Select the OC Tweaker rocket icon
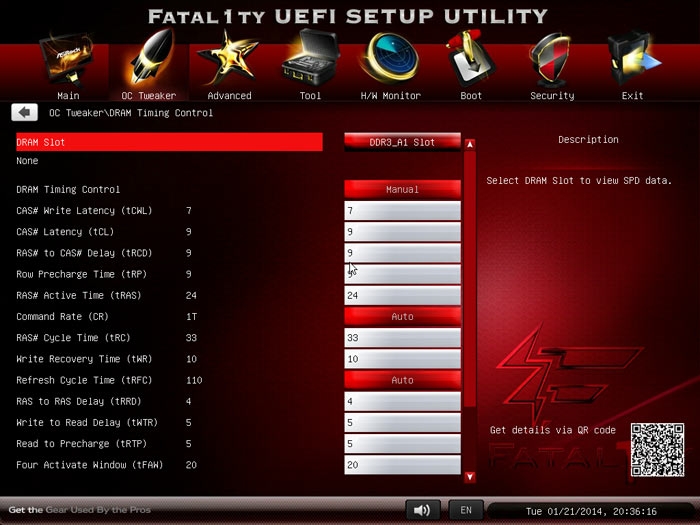Image resolution: width=700 pixels, height=525 pixels. pyautogui.click(x=151, y=58)
